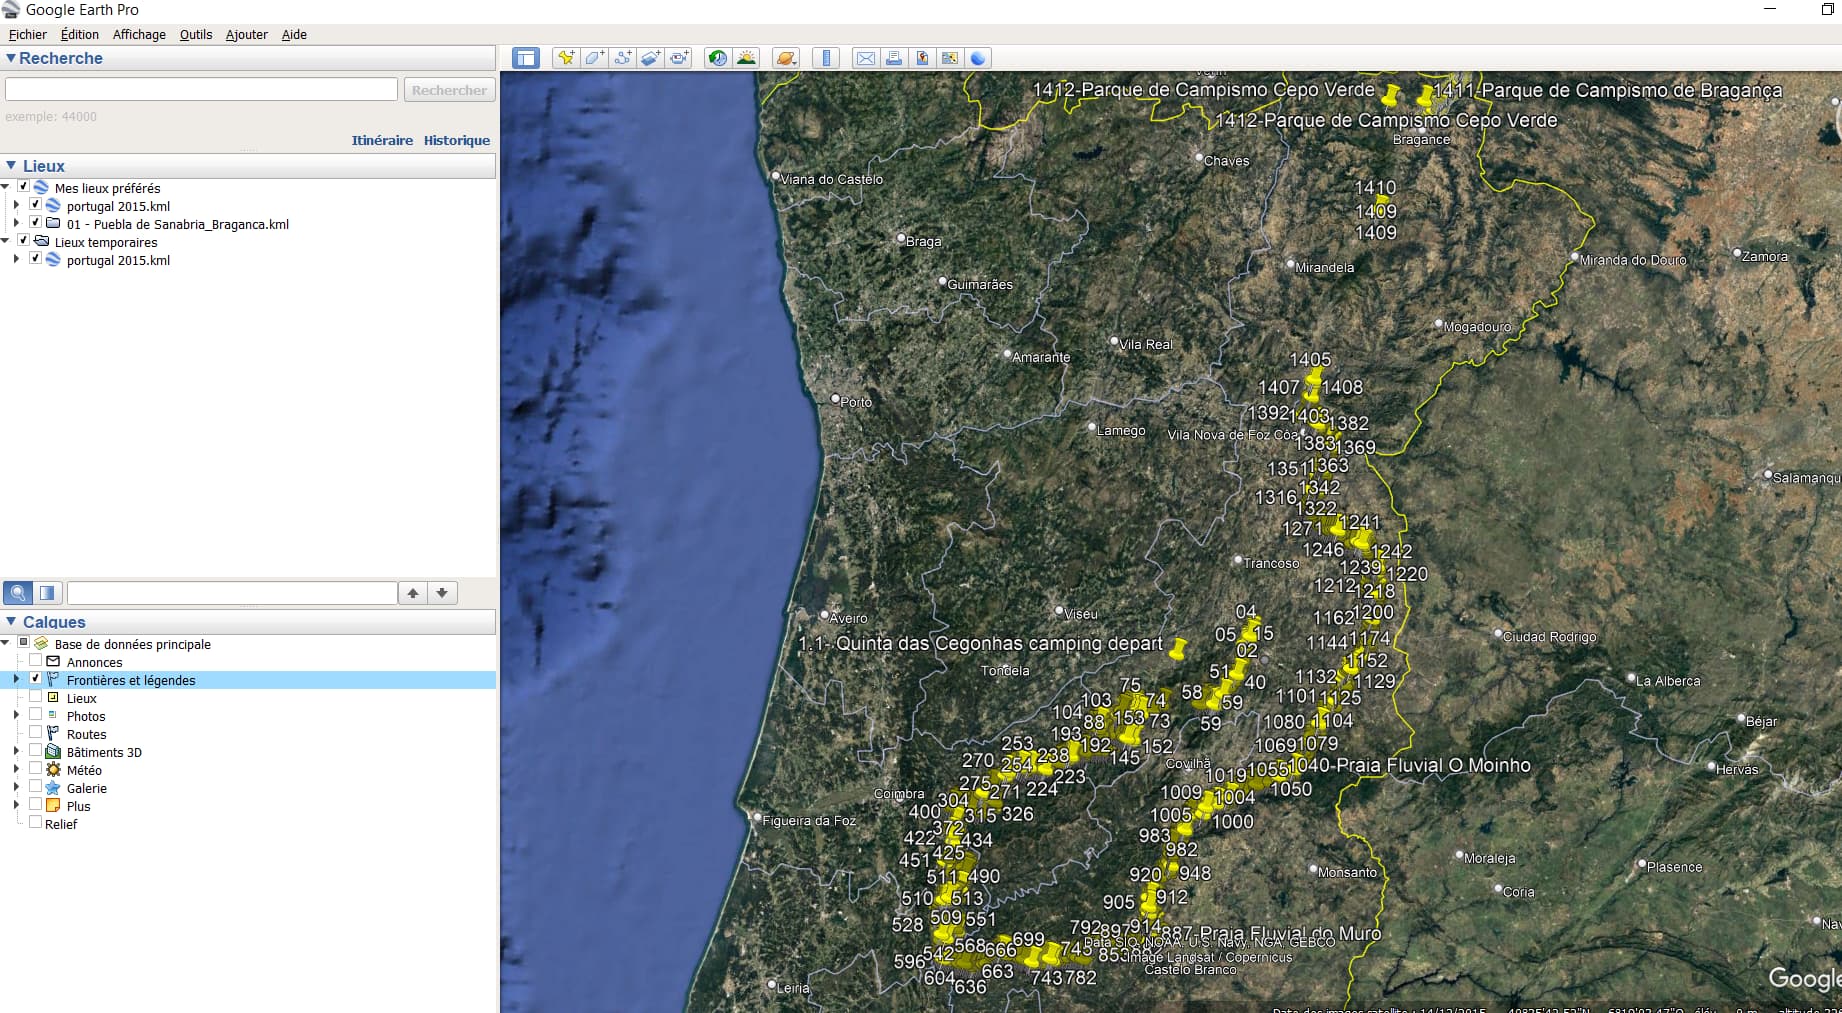The width and height of the screenshot is (1842, 1013).
Task: Open the ruler measurement tool
Action: pyautogui.click(x=826, y=58)
